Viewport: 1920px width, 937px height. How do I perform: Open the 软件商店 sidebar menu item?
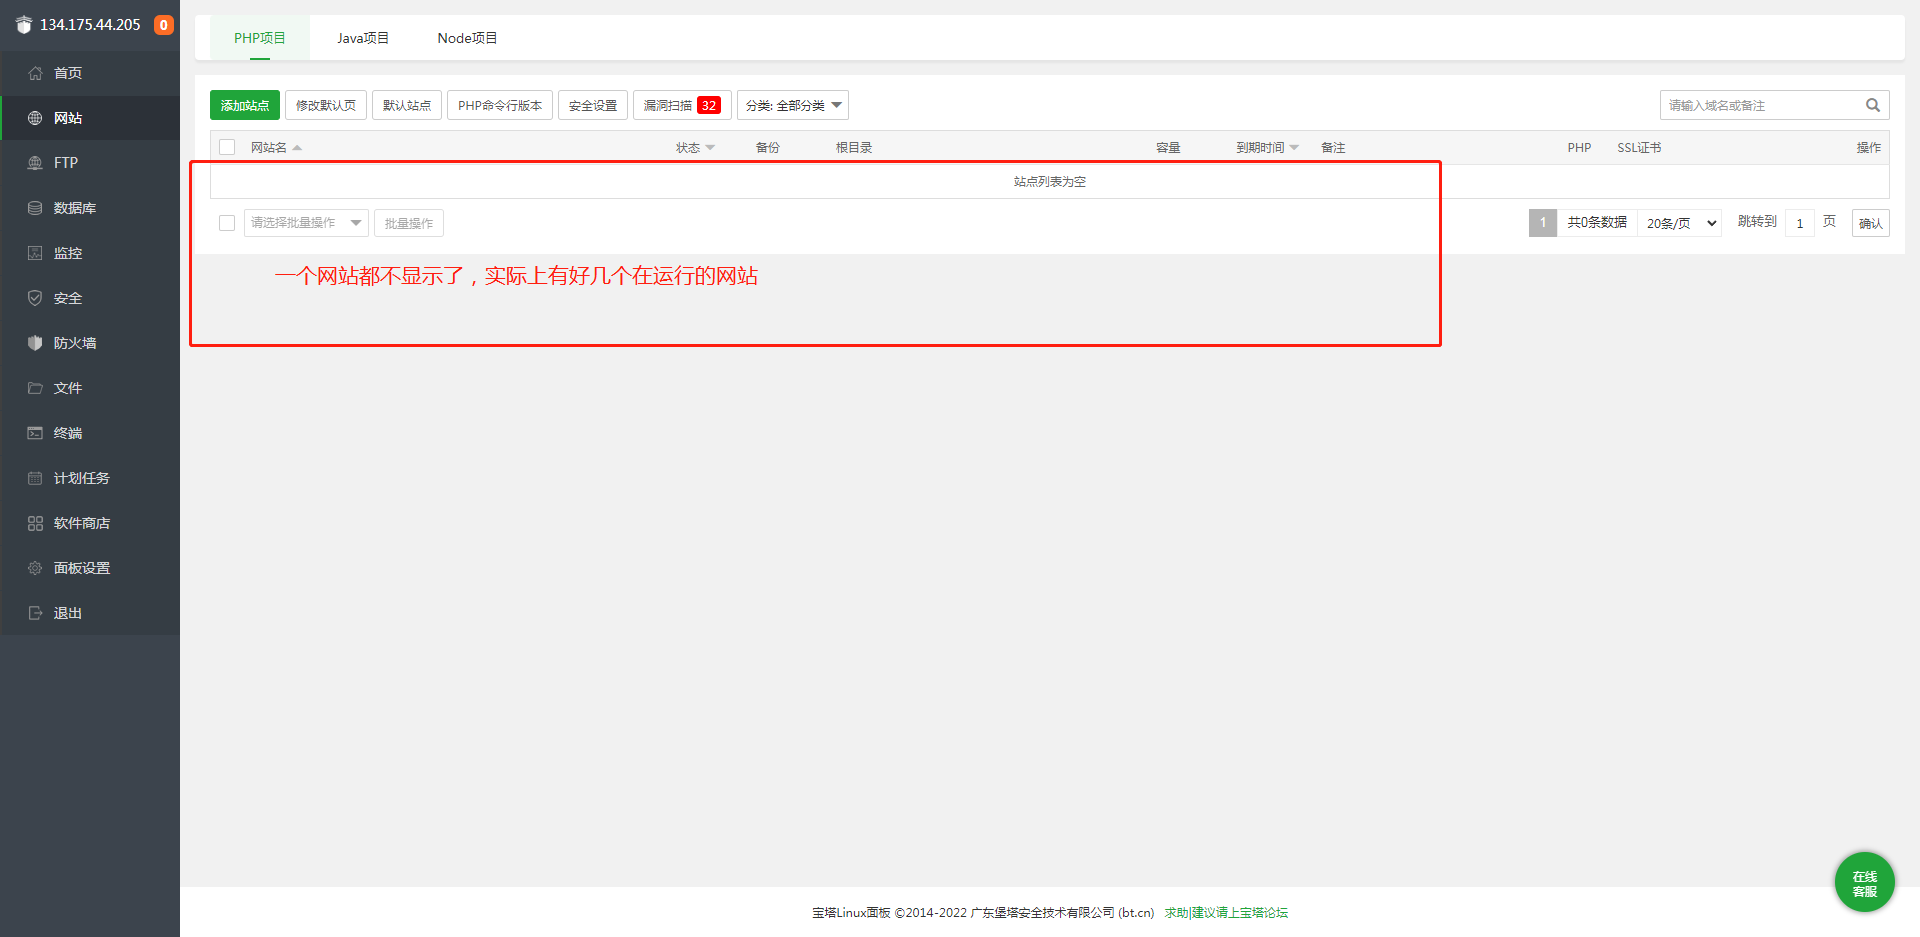[90, 523]
